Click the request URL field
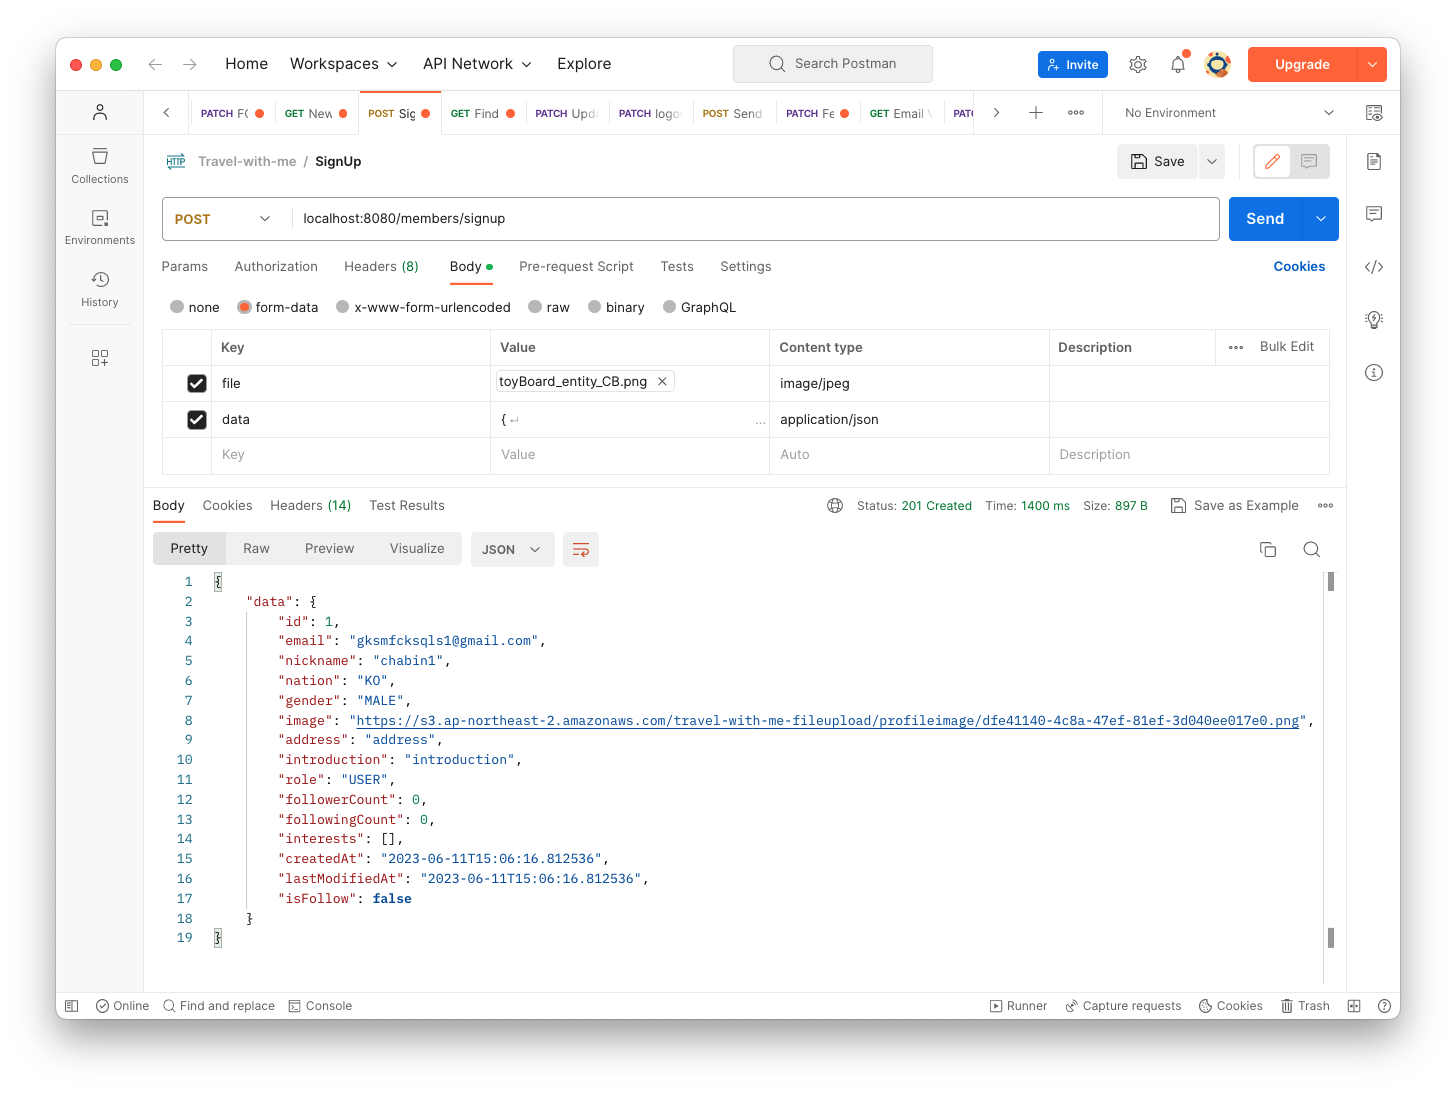The width and height of the screenshot is (1456, 1093). (x=755, y=219)
